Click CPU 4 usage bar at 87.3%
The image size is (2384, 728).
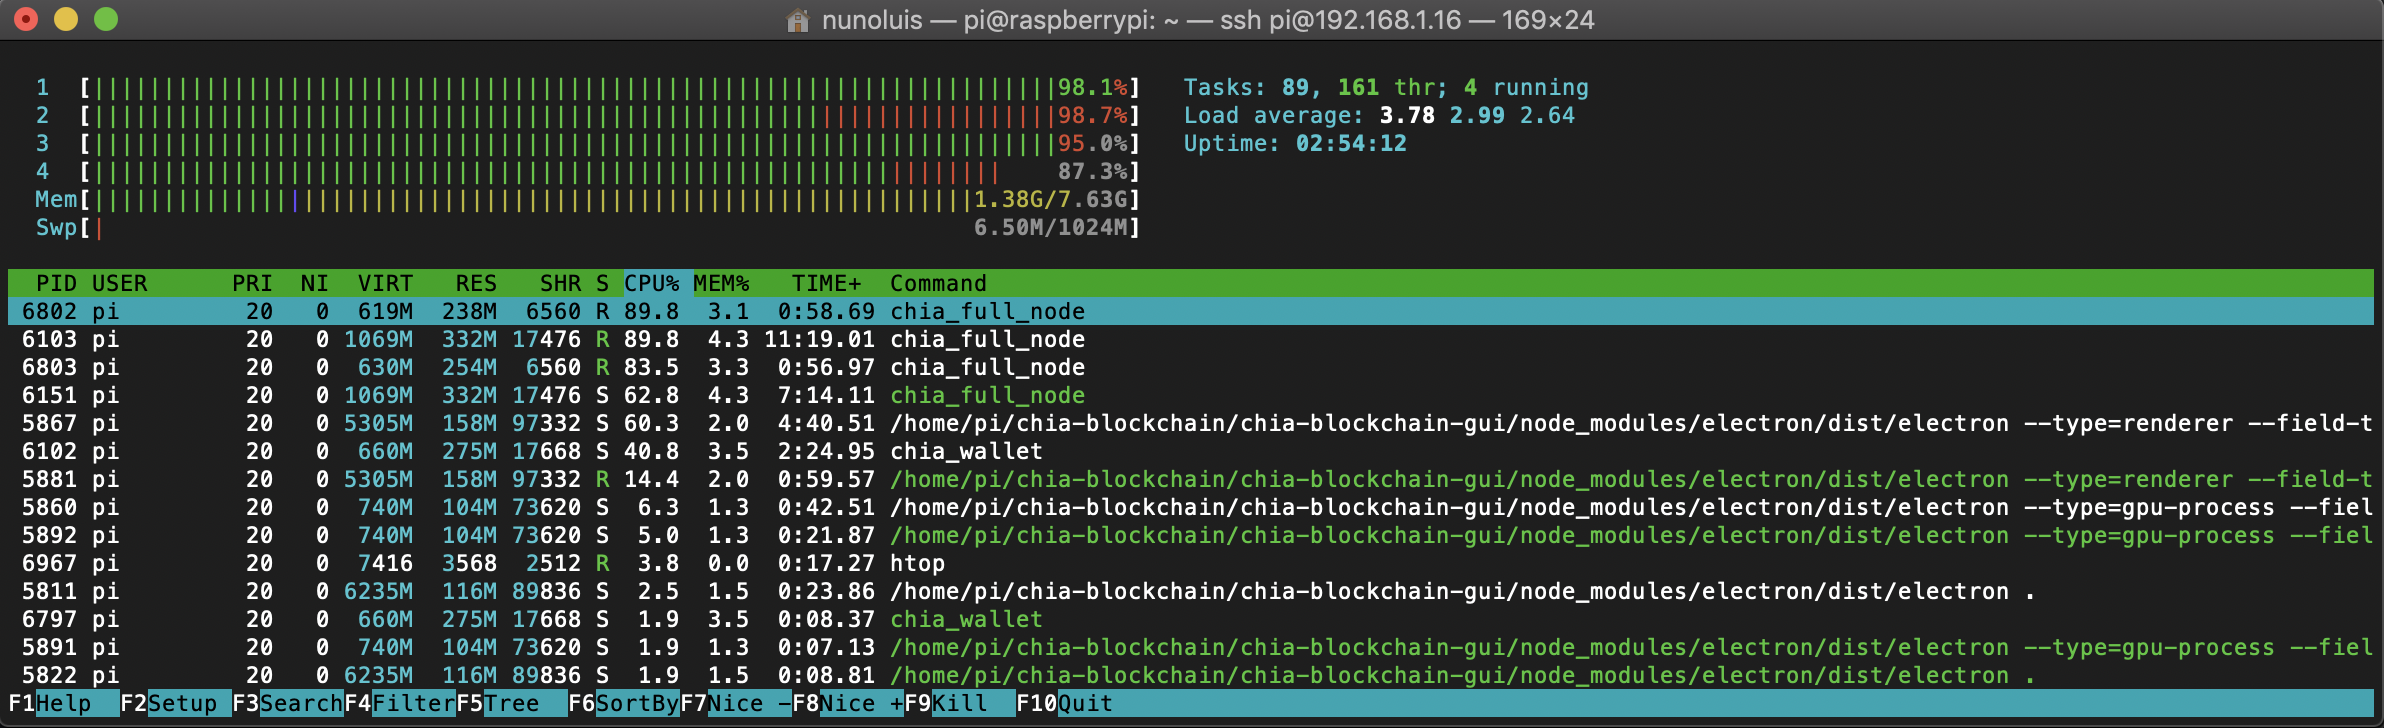point(610,172)
